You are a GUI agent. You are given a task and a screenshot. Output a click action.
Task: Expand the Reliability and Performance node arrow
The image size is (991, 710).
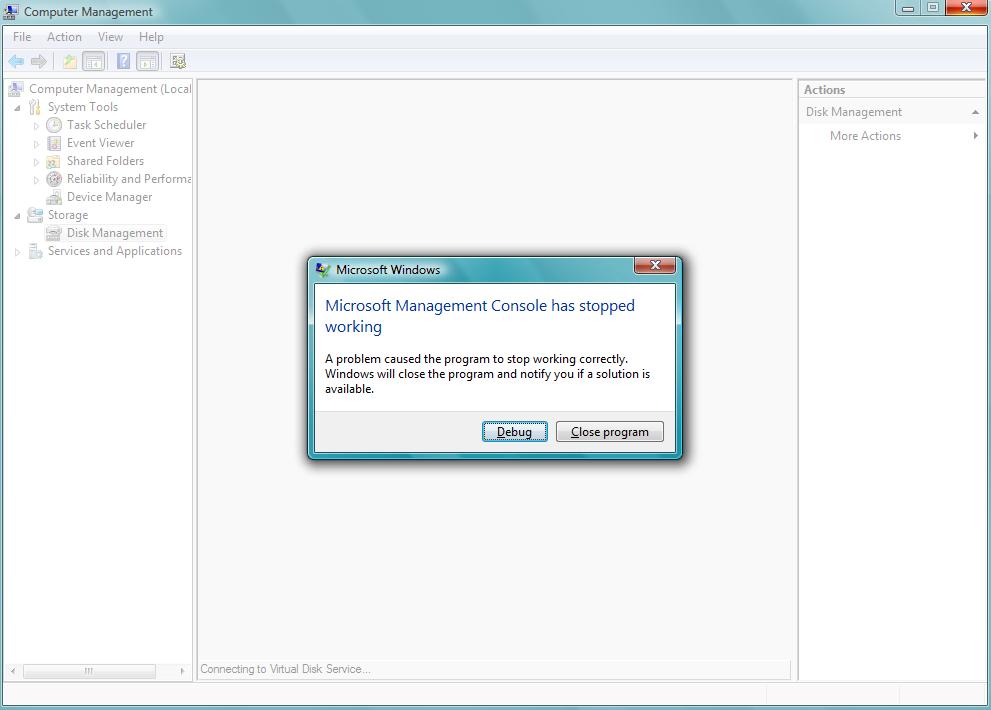tap(36, 180)
